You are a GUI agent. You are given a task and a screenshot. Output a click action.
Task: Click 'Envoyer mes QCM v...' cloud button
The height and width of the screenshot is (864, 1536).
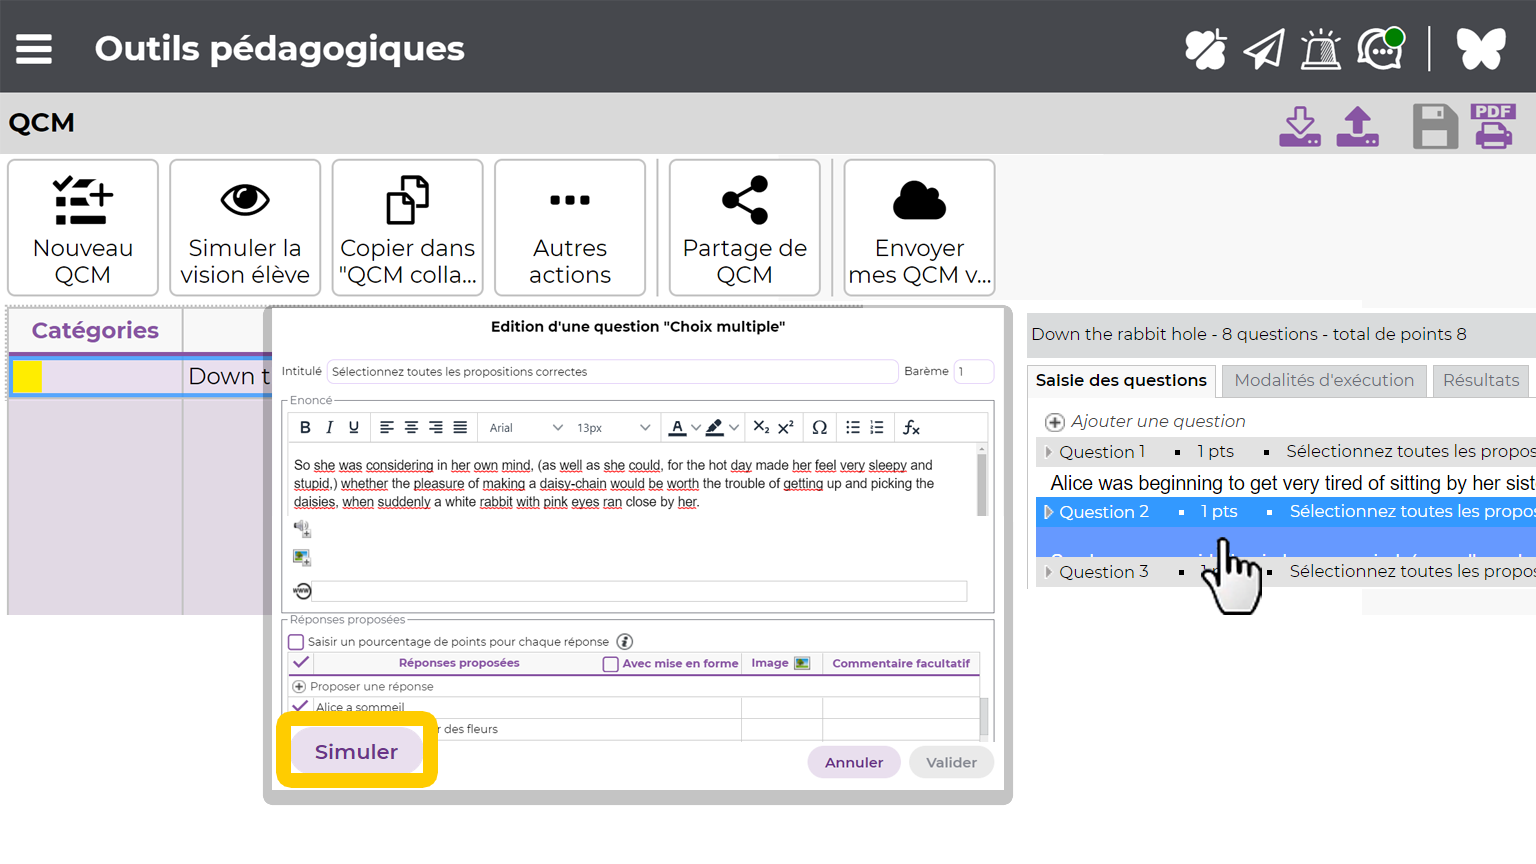(x=920, y=228)
